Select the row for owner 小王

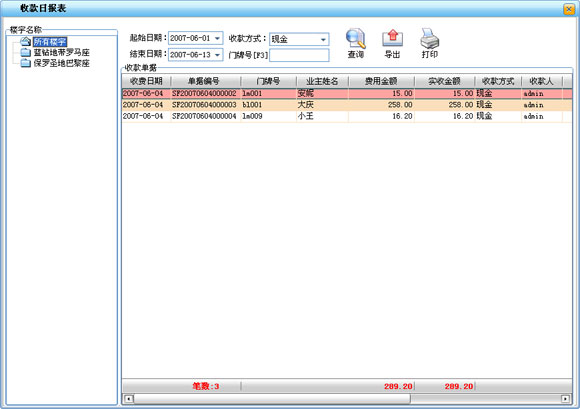[x=347, y=116]
